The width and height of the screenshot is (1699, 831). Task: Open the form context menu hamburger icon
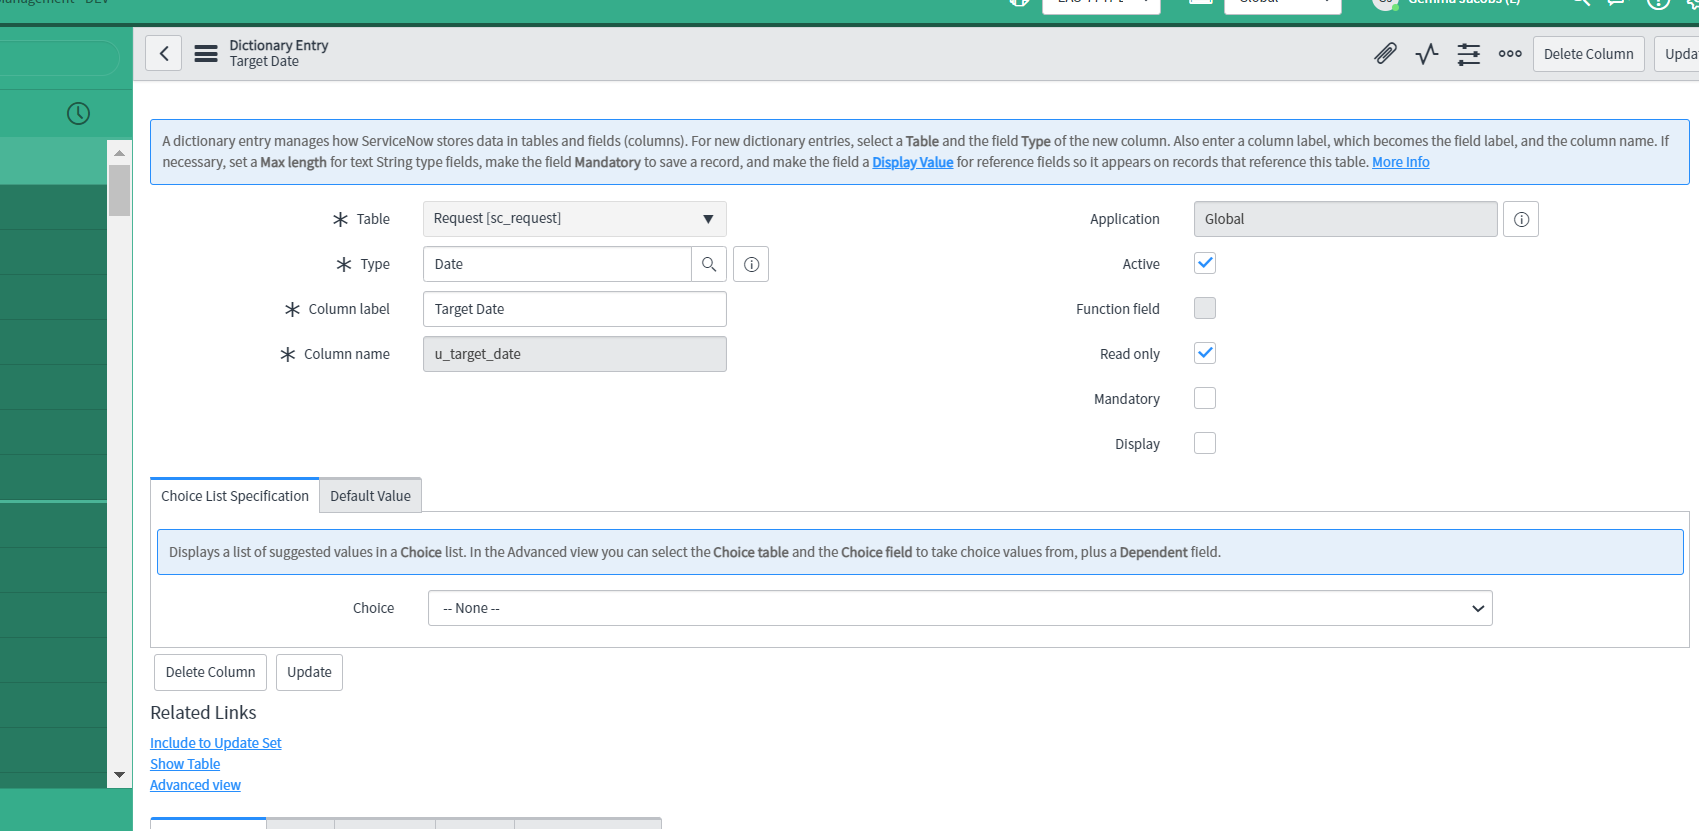coord(206,54)
